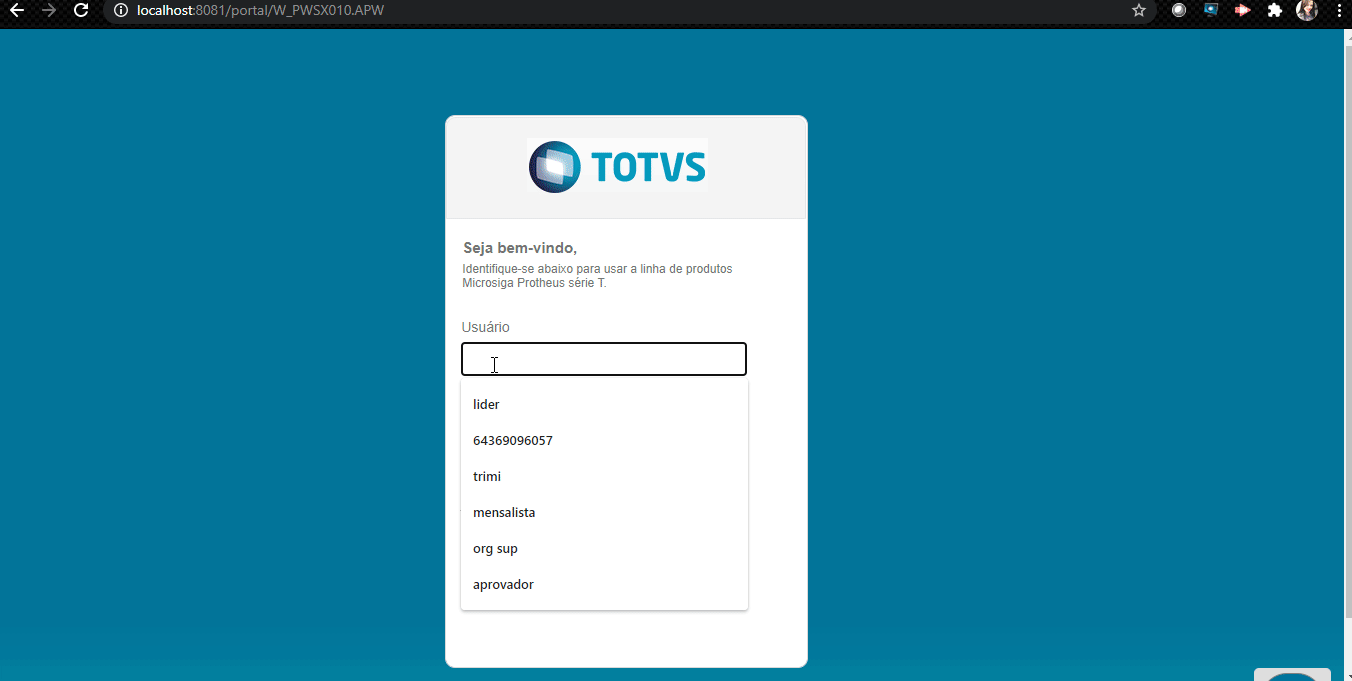Click the grey circle extension icon
1352x681 pixels.
(x=1179, y=10)
